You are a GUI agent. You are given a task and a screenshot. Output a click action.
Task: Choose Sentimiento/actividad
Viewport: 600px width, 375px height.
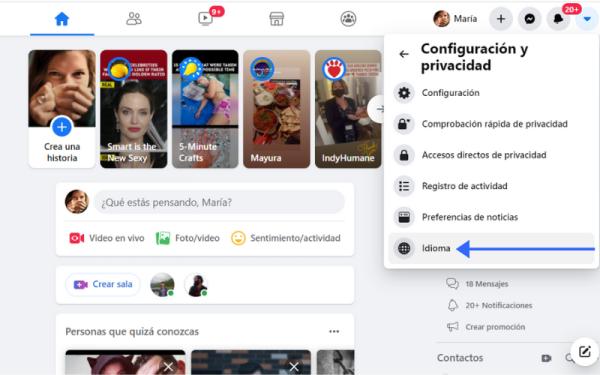pos(286,238)
